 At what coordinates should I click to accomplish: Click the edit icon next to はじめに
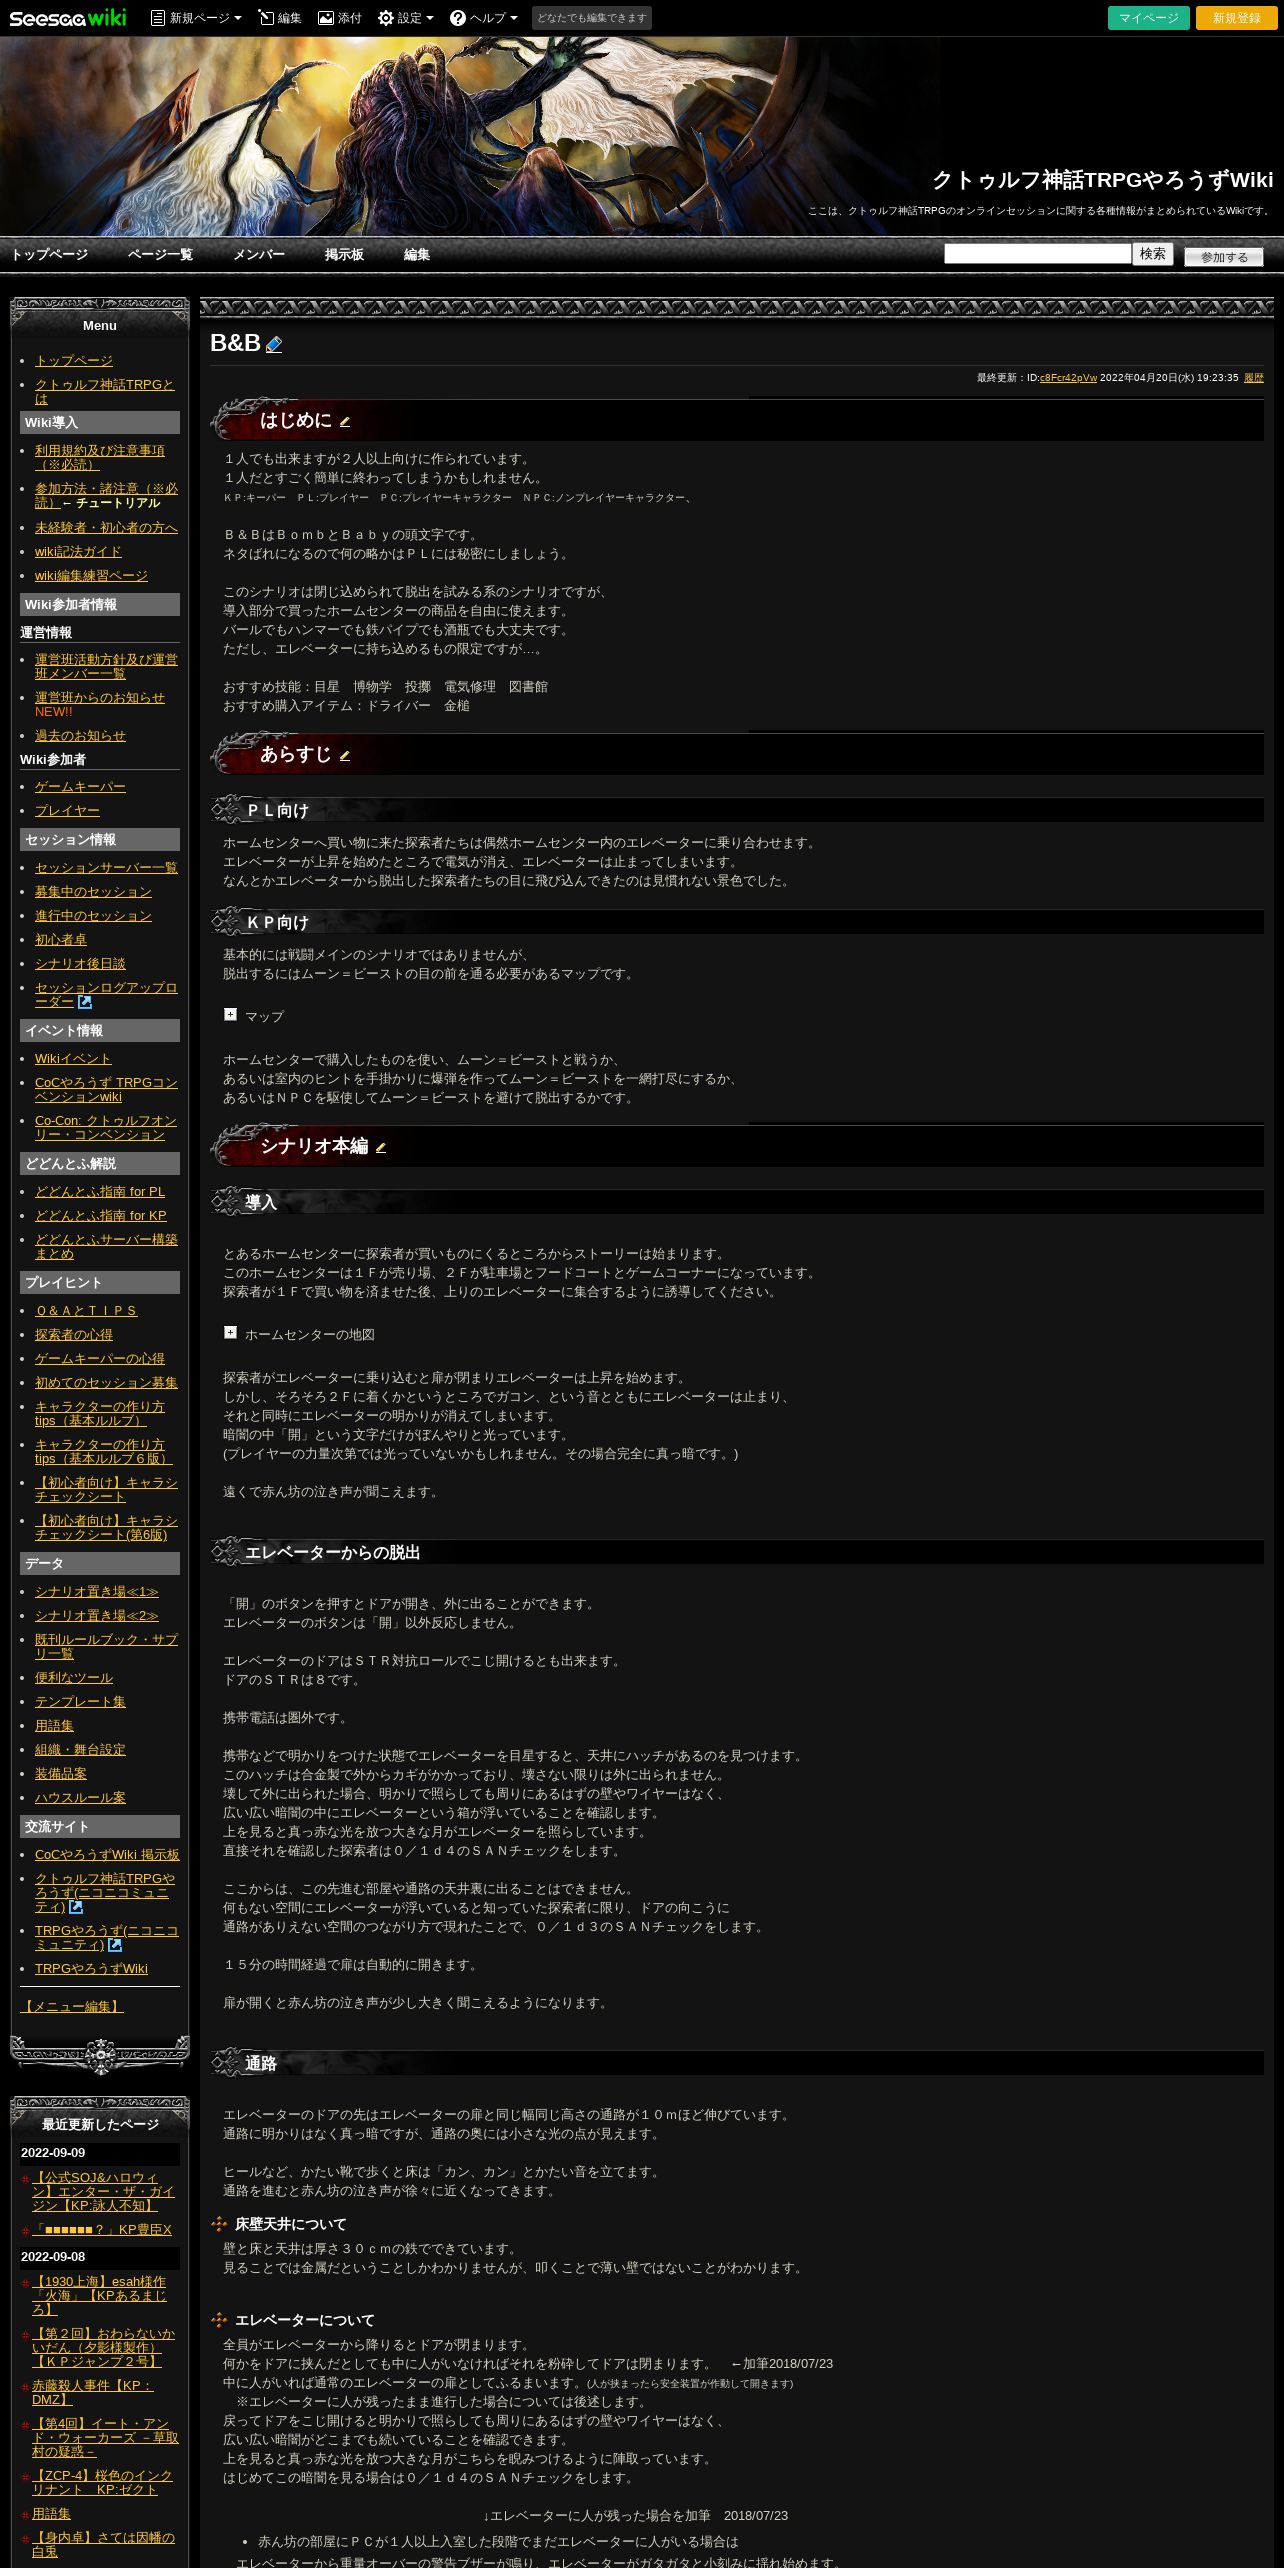pyautogui.click(x=345, y=422)
